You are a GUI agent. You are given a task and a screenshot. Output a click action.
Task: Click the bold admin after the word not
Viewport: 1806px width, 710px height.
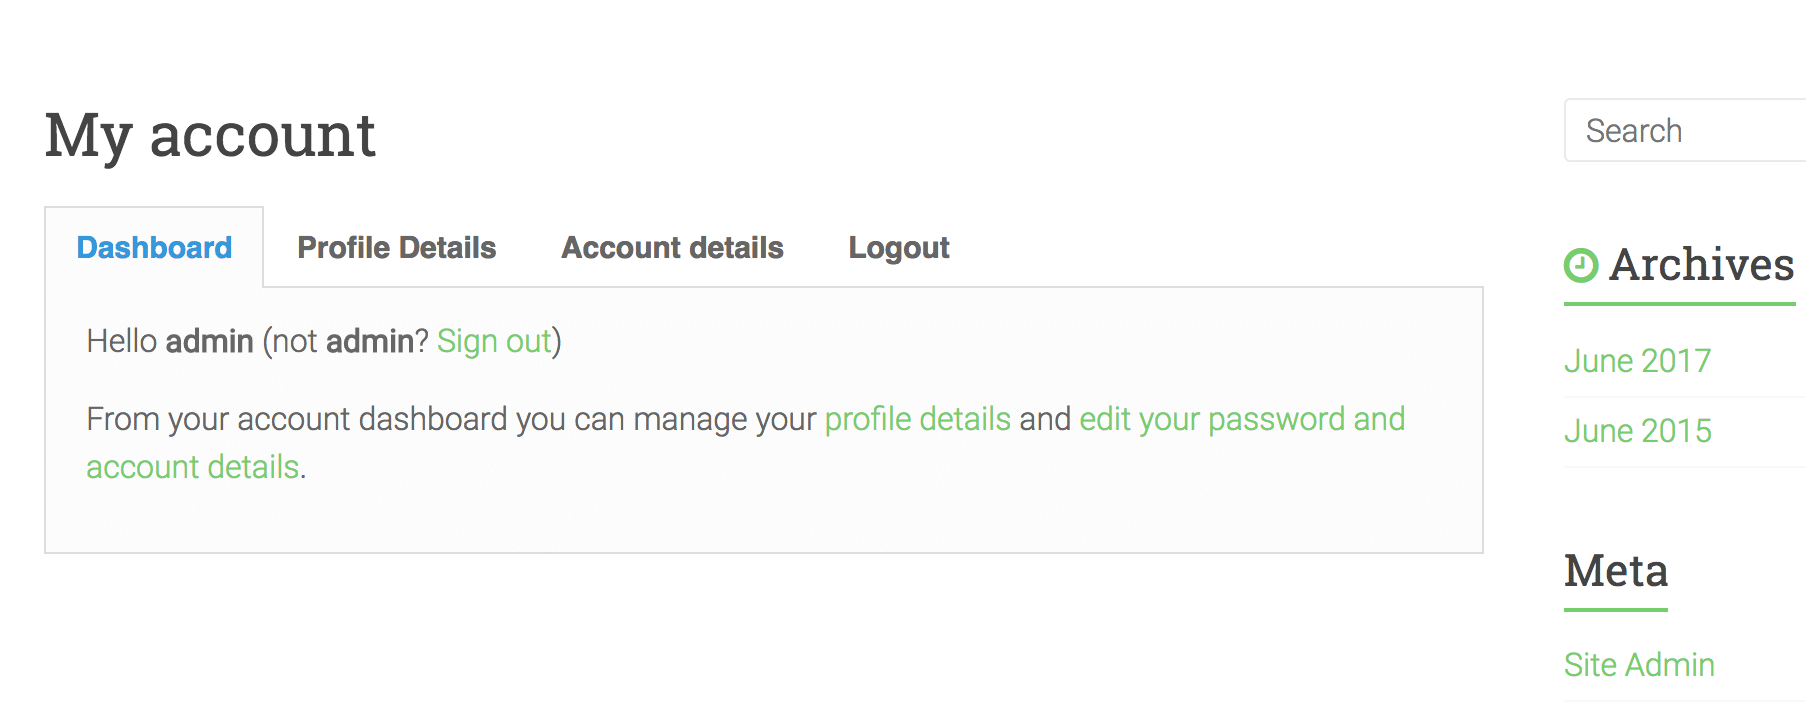point(369,341)
